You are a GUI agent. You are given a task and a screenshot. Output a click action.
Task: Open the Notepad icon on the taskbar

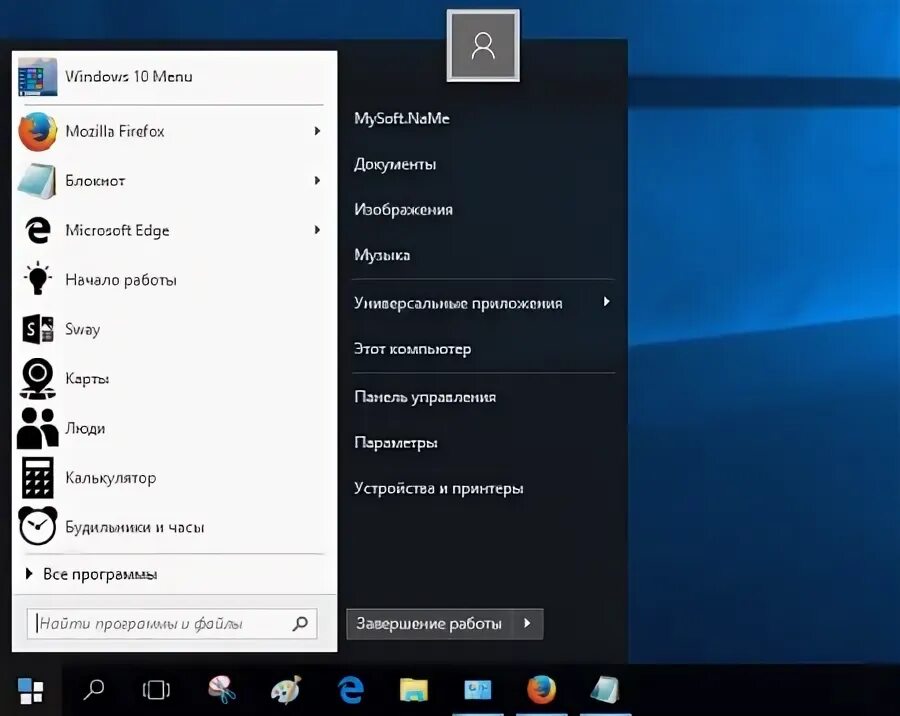pos(605,690)
